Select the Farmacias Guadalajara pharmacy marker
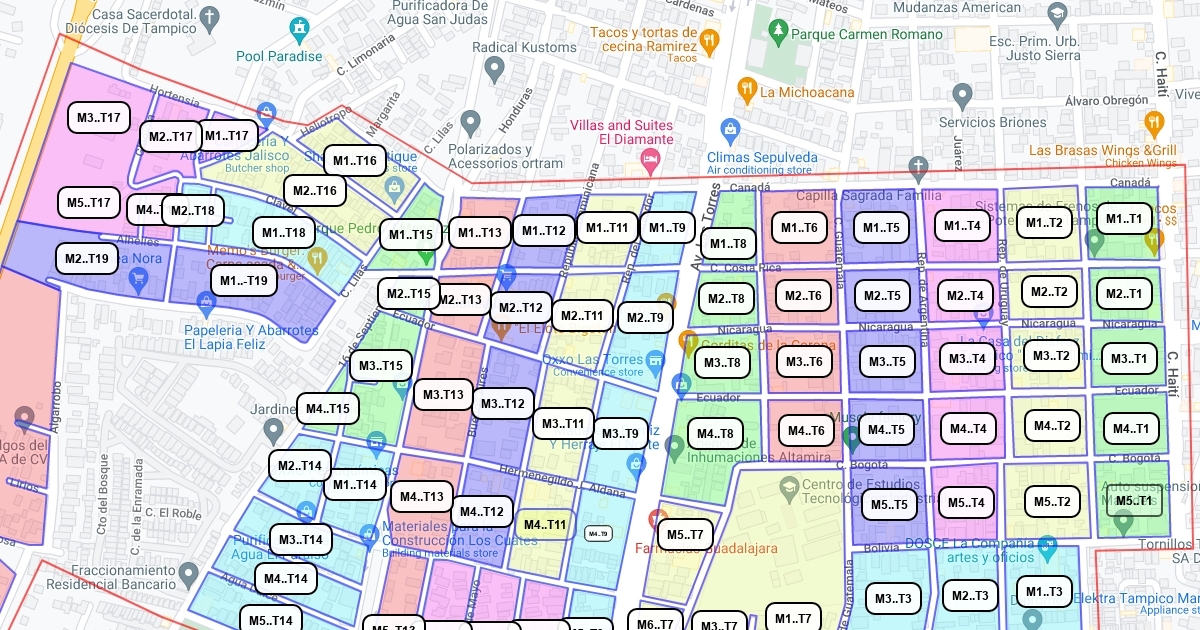This screenshot has width=1200, height=630. [657, 518]
